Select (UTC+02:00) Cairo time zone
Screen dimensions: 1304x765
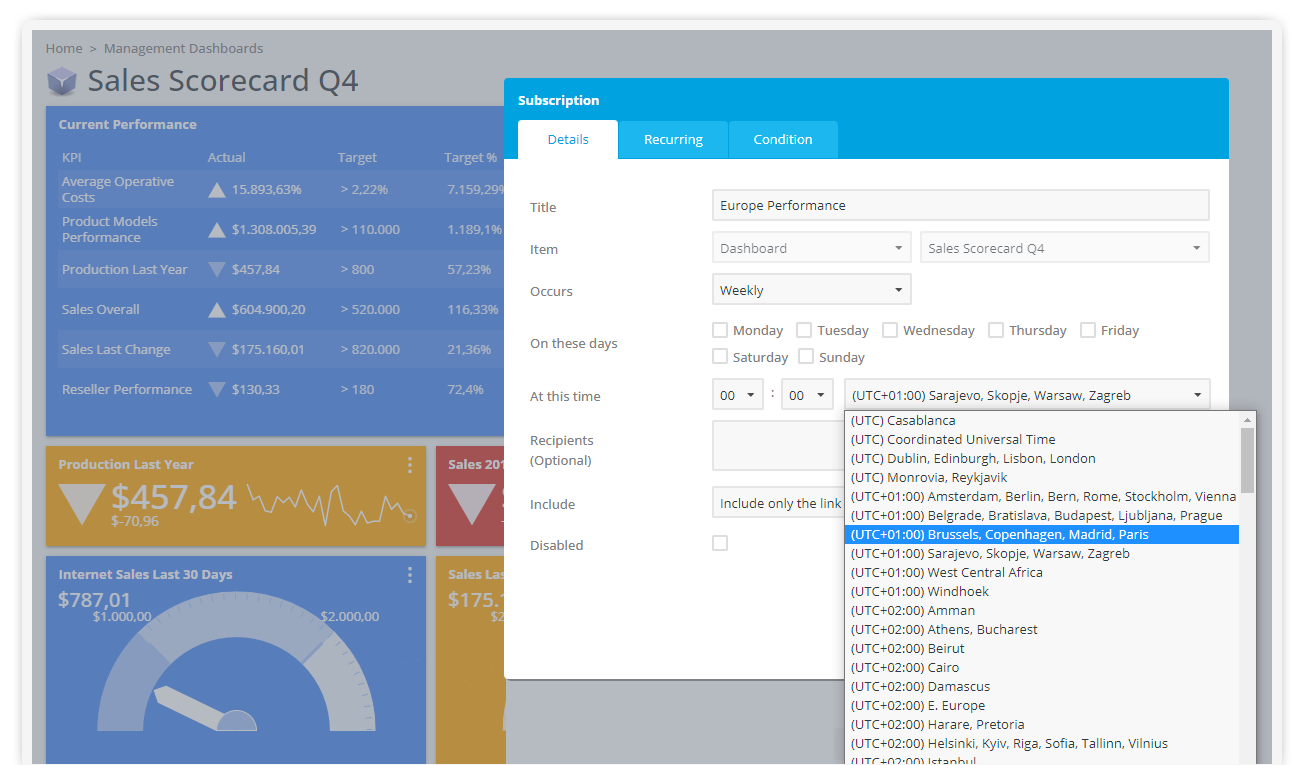pyautogui.click(x=1042, y=668)
